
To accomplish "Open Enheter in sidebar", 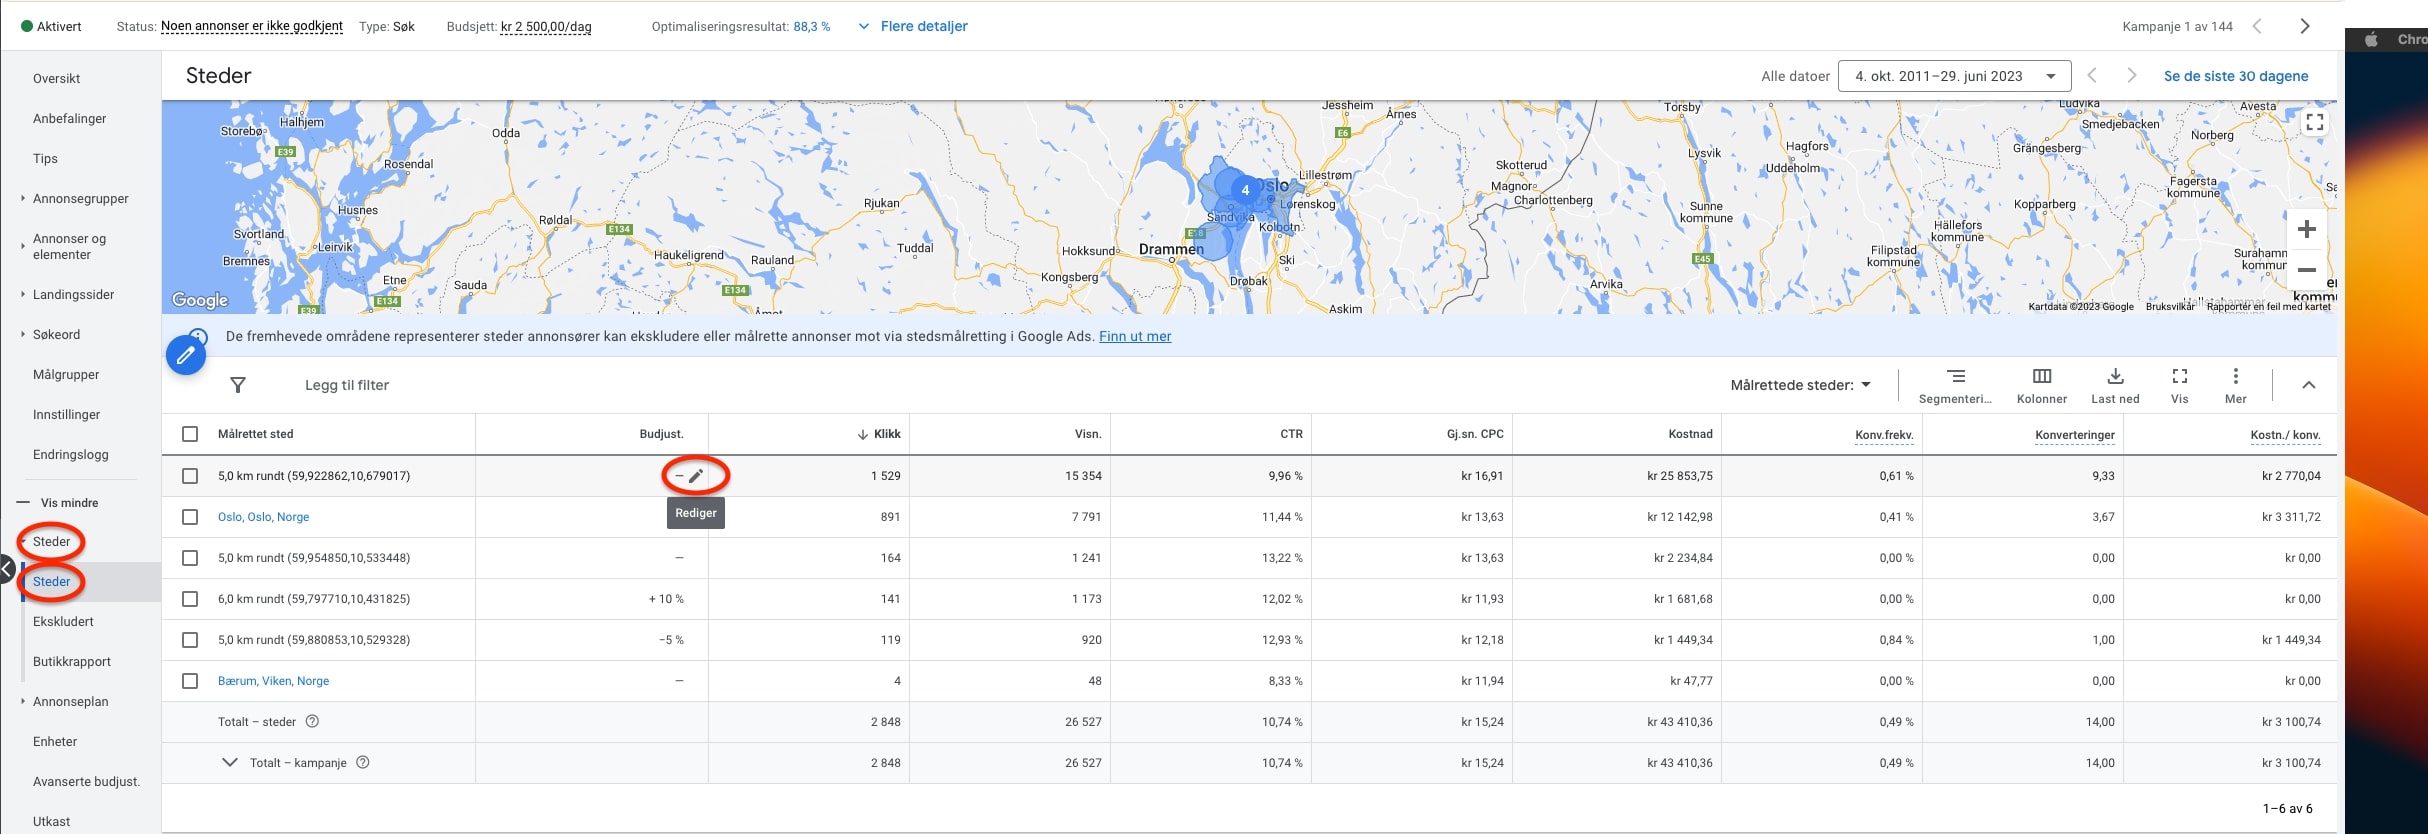I will [x=55, y=741].
